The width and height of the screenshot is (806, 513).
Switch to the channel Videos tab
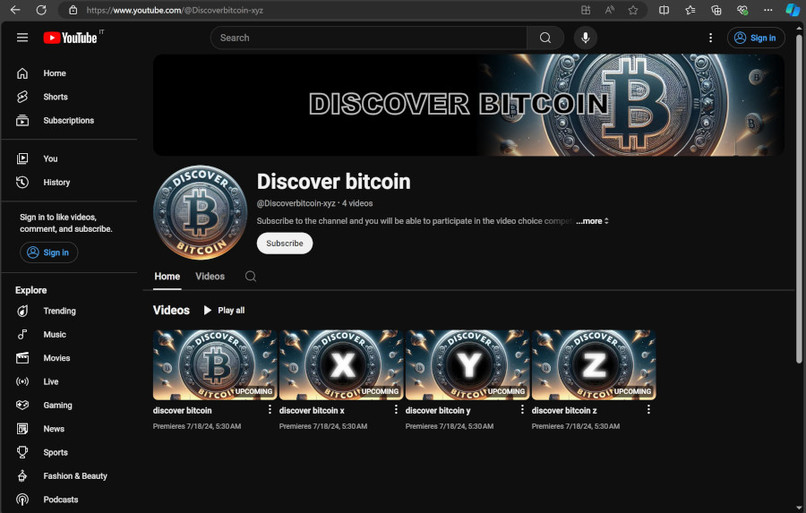(210, 277)
